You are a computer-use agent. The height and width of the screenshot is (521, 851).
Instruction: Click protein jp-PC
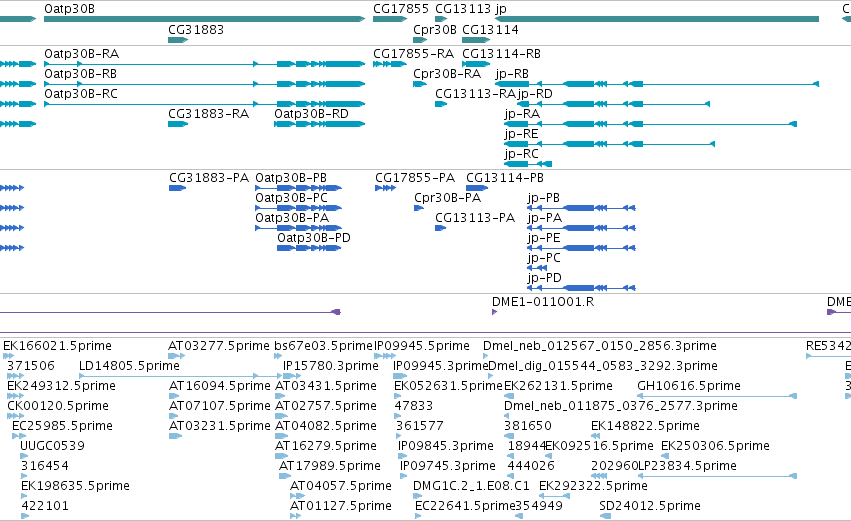pyautogui.click(x=537, y=268)
